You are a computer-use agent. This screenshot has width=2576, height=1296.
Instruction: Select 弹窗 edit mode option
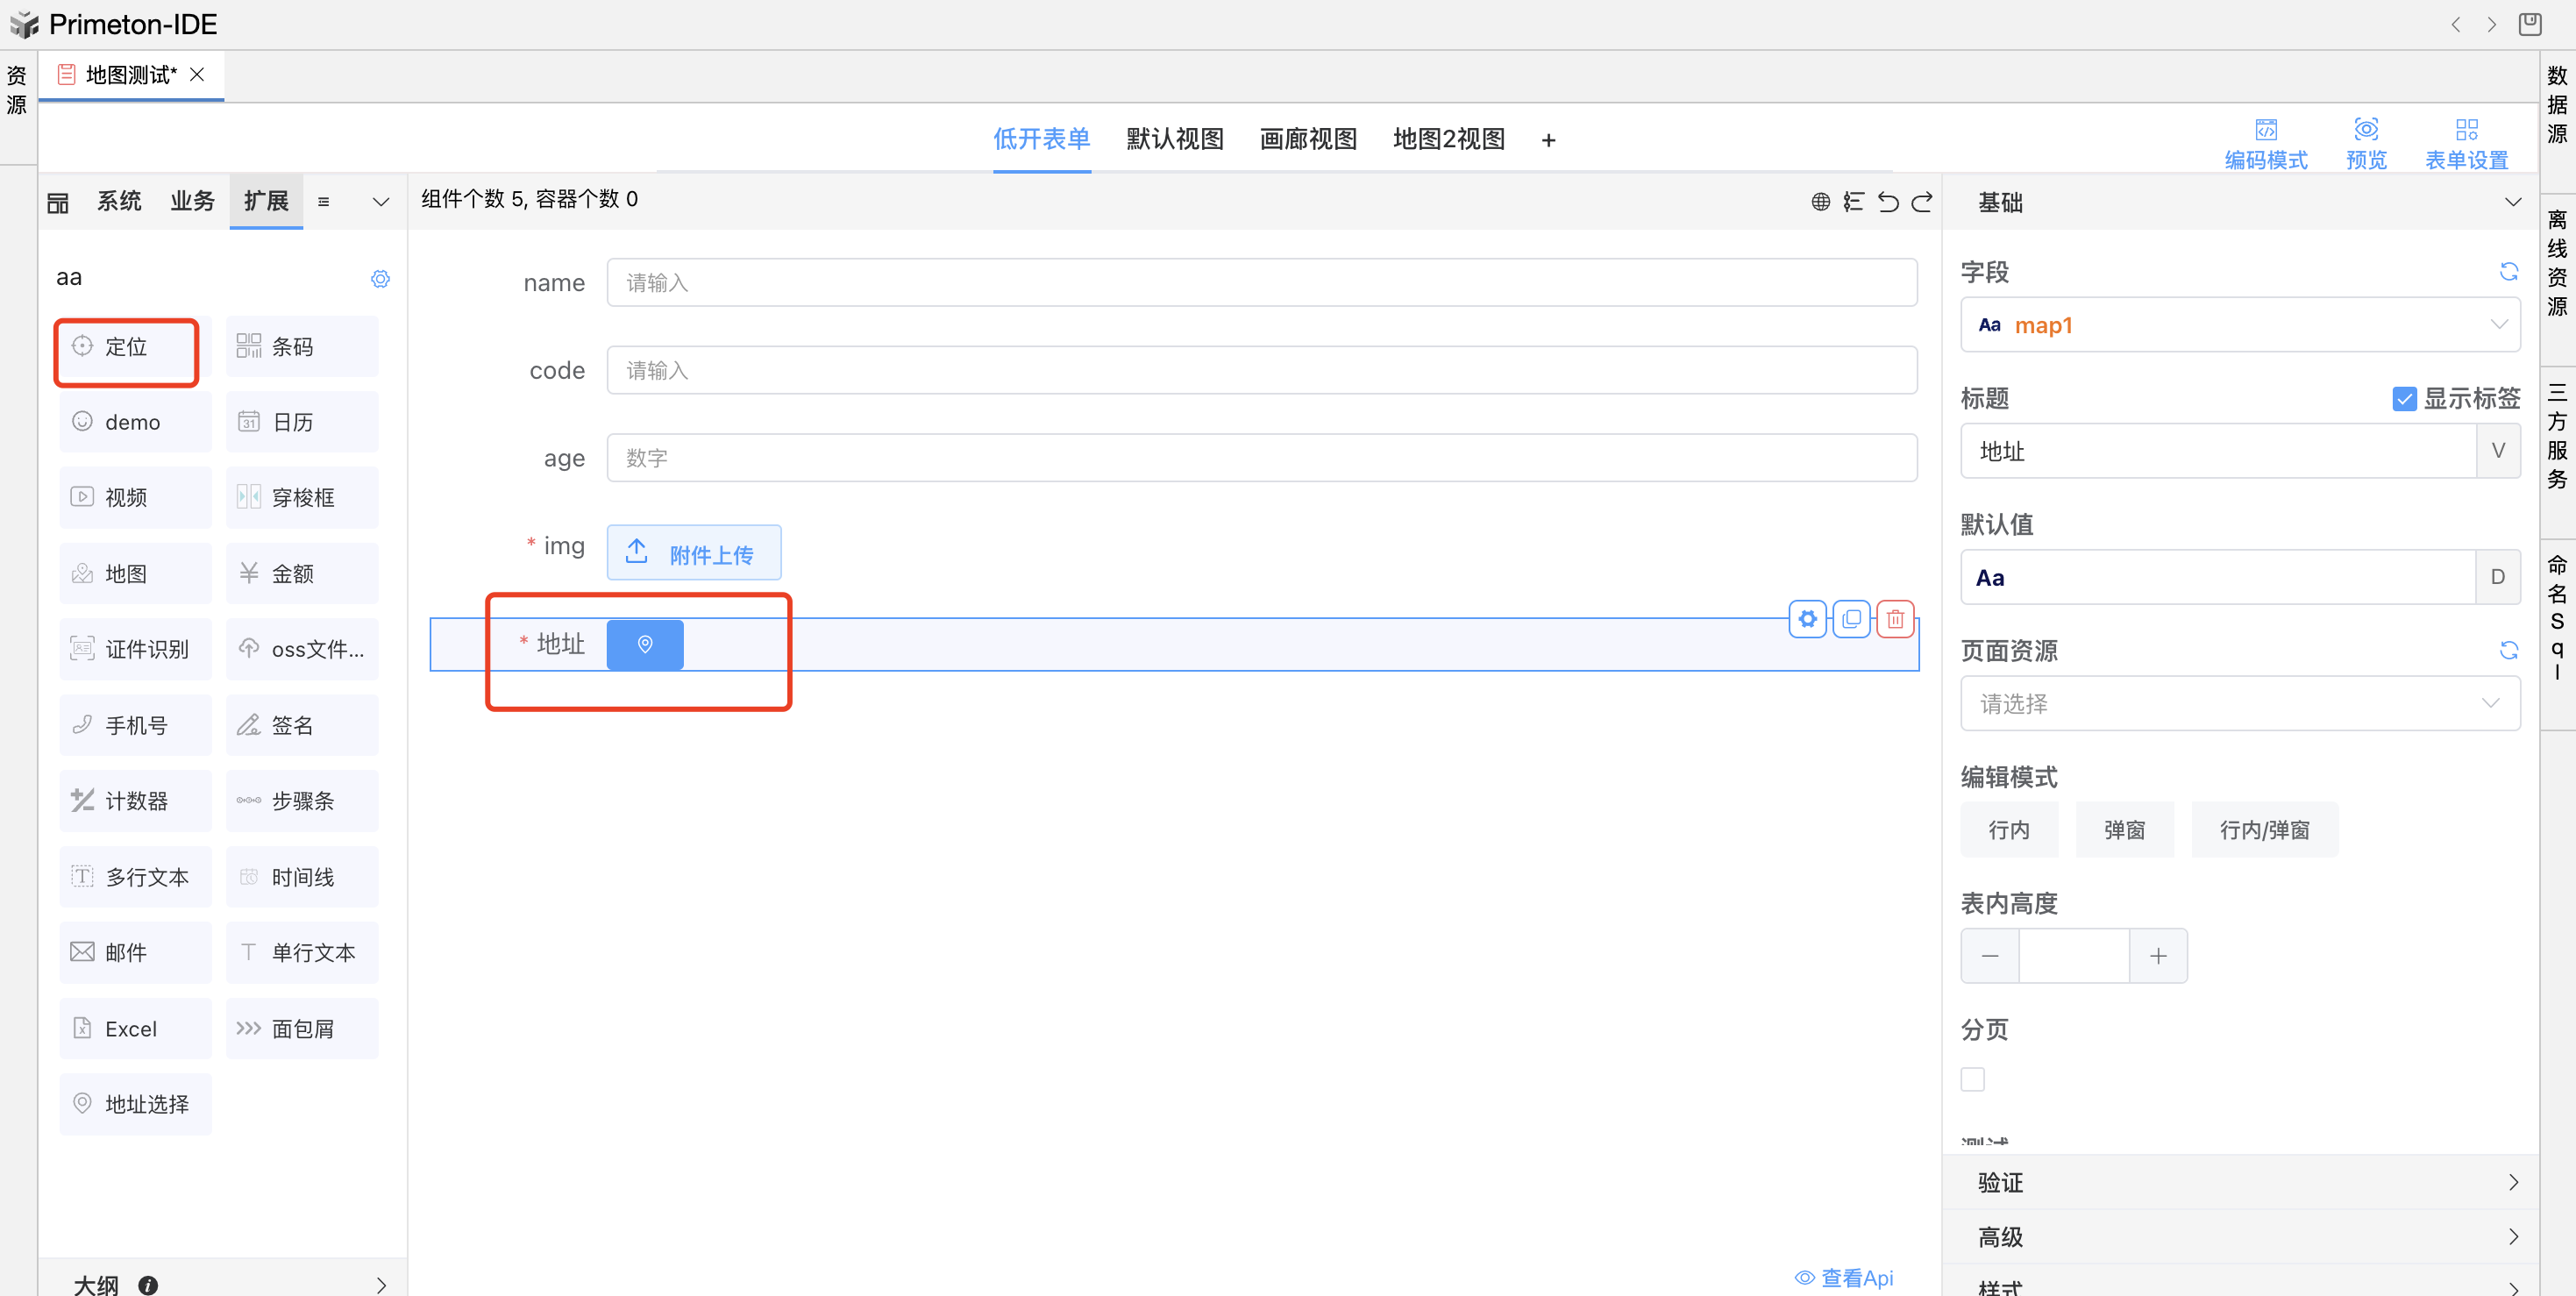(x=2124, y=830)
